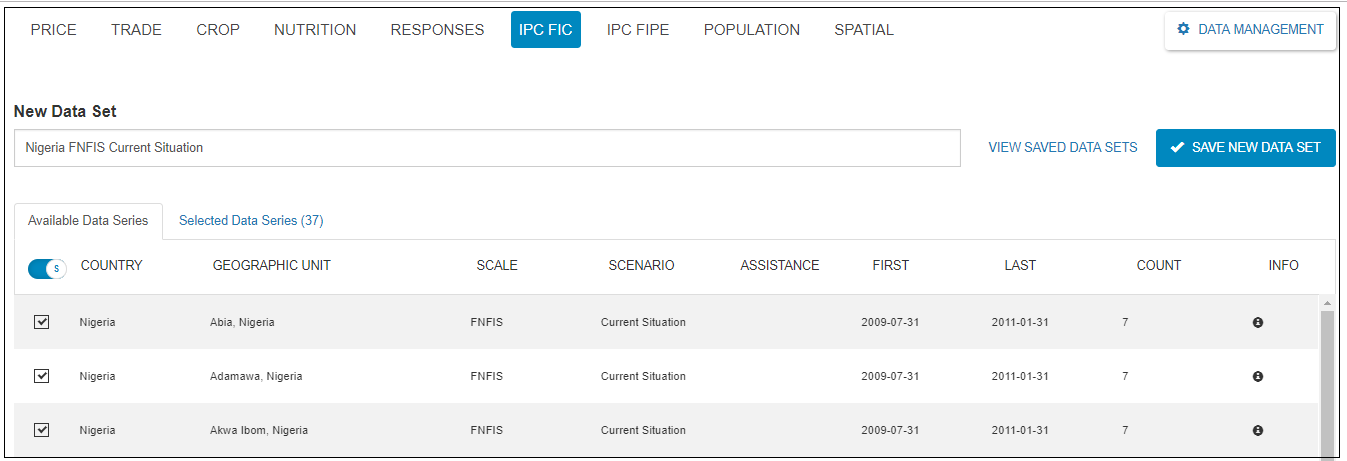
Task: Uncheck the Akwa Ibom, Nigeria checkbox
Action: pos(42,430)
